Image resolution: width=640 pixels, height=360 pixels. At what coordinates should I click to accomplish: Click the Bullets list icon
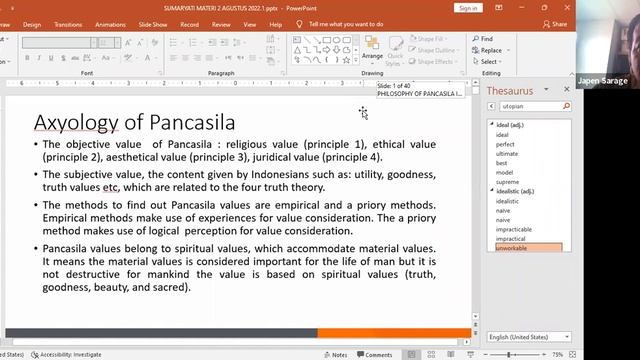point(174,42)
